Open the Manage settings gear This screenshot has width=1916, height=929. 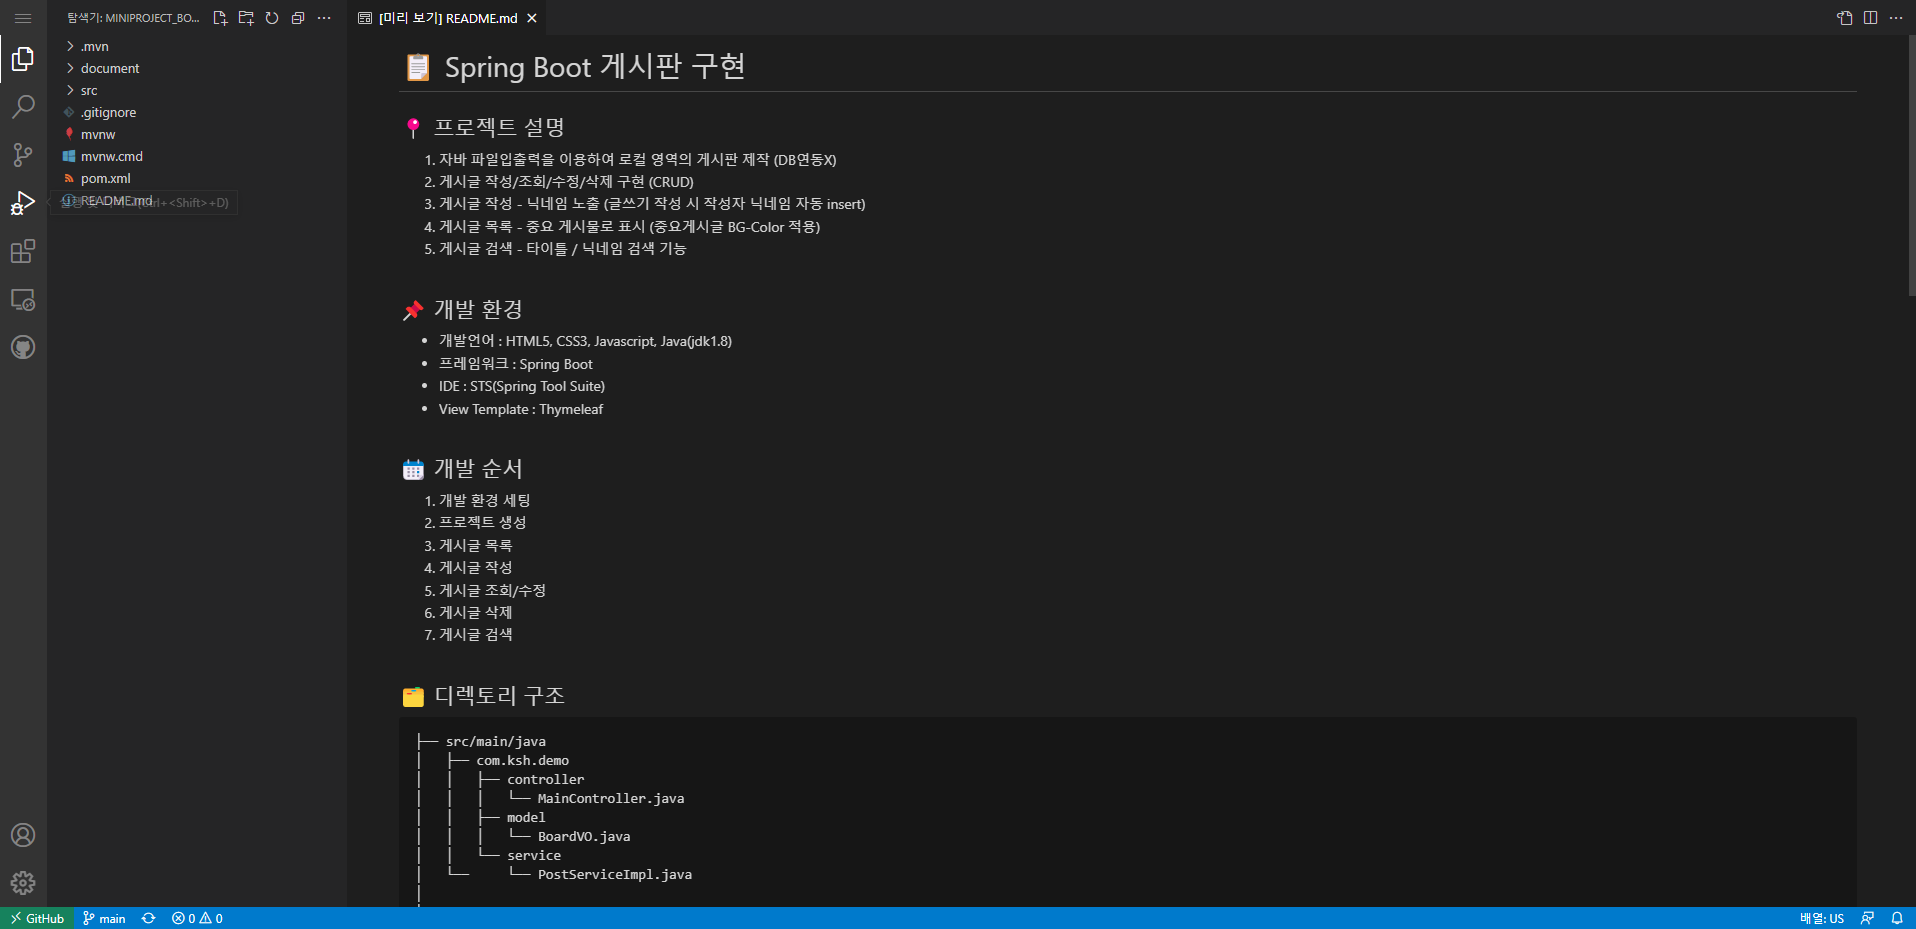(x=23, y=883)
